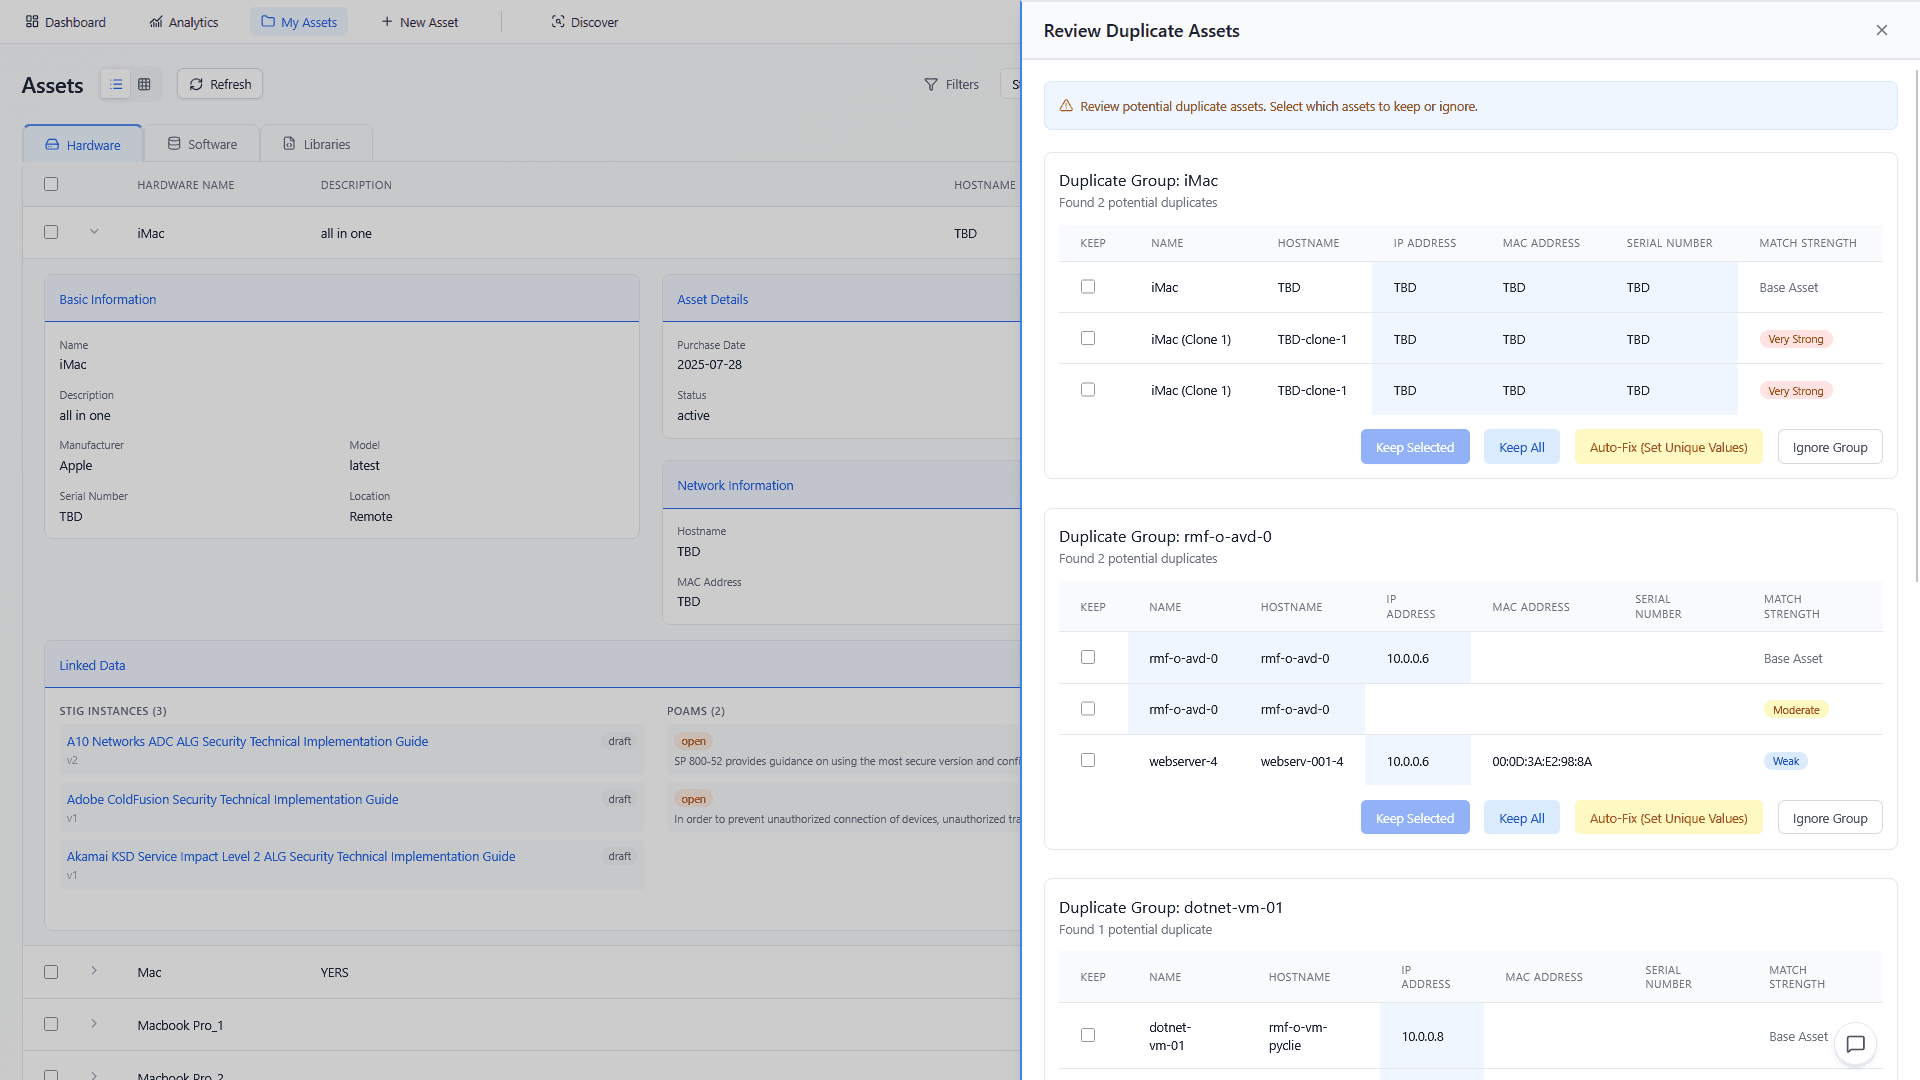The width and height of the screenshot is (1920, 1080).
Task: Expand the Macbook Pro_1 row
Action: 93,1024
